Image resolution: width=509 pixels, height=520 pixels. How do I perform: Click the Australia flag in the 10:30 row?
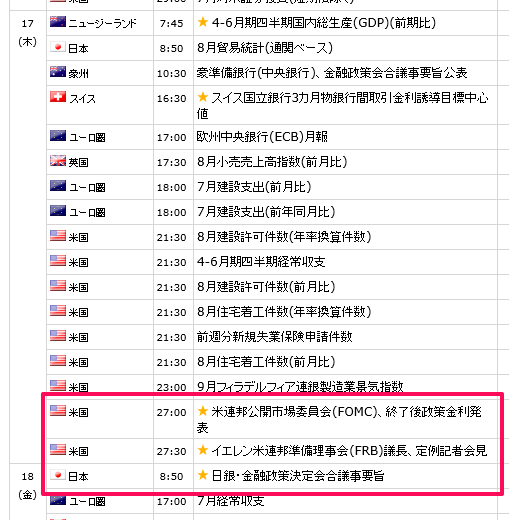[58, 72]
